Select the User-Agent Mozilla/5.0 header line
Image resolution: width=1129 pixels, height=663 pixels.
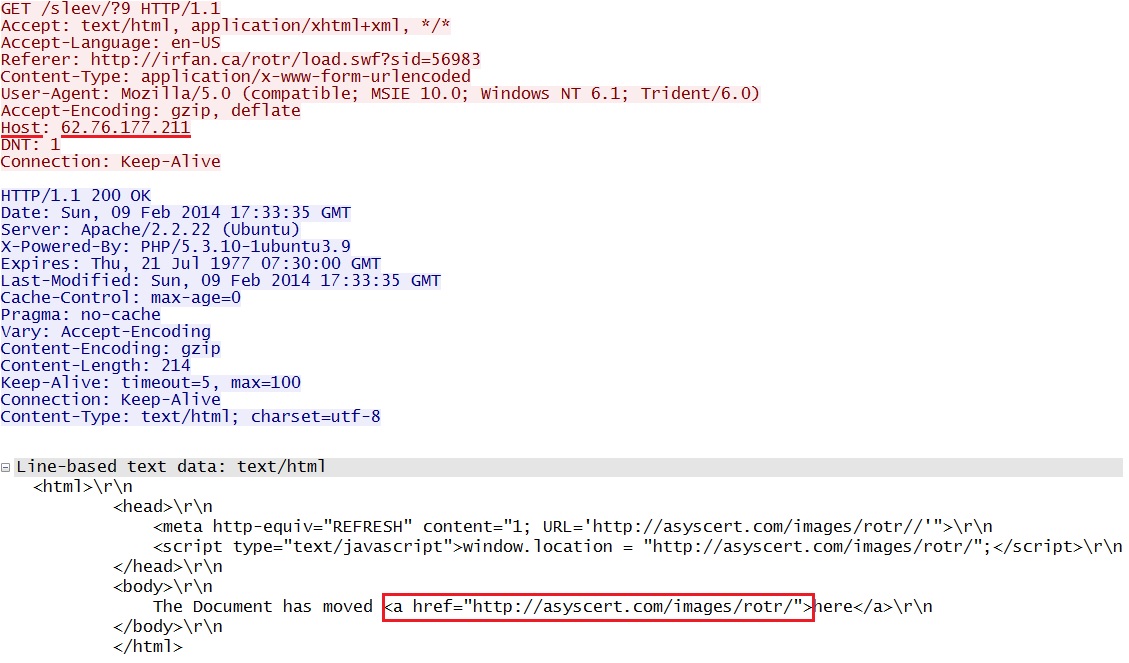[x=380, y=93]
